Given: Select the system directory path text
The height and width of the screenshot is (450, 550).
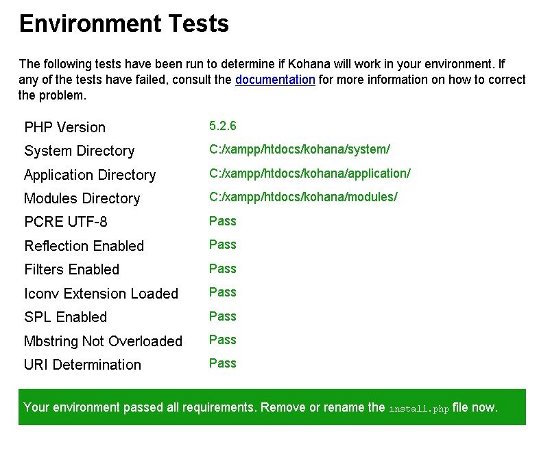Looking at the screenshot, I should [299, 150].
